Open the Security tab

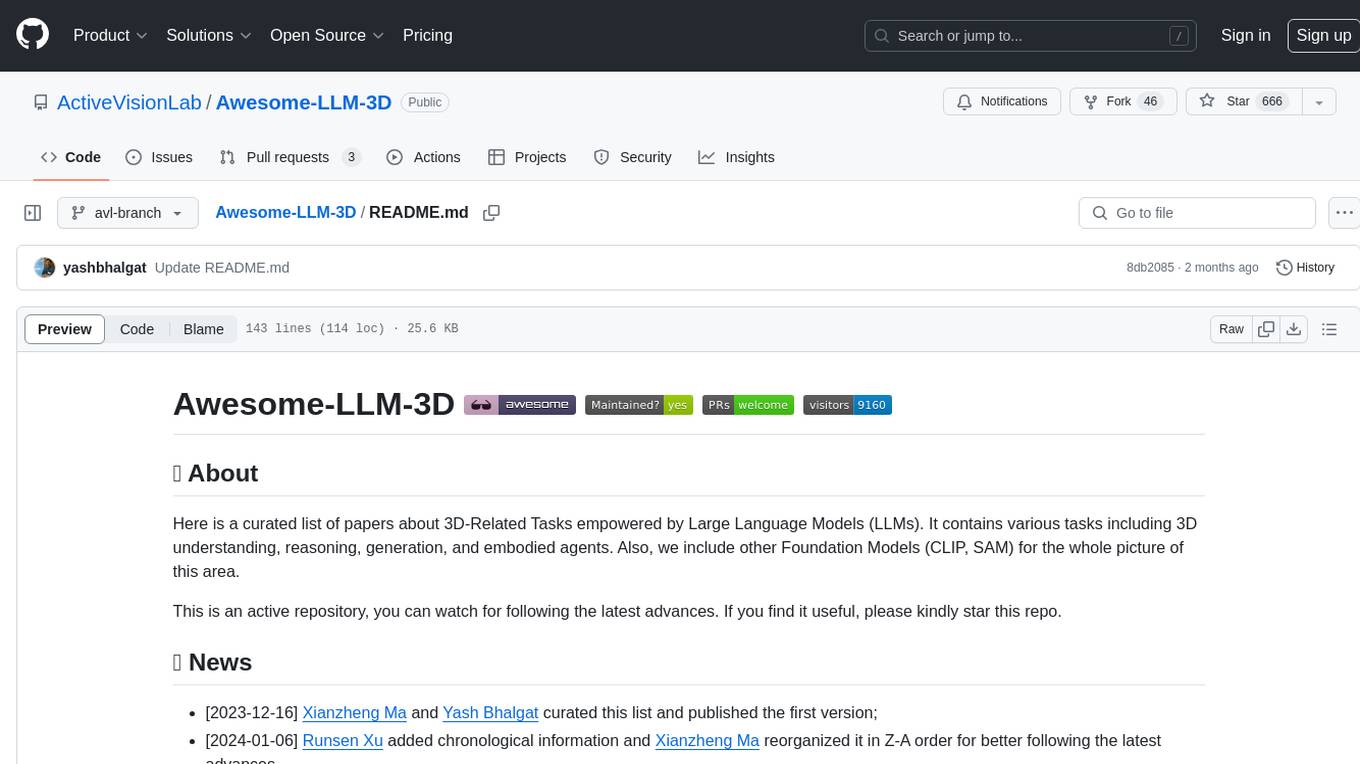pos(632,157)
